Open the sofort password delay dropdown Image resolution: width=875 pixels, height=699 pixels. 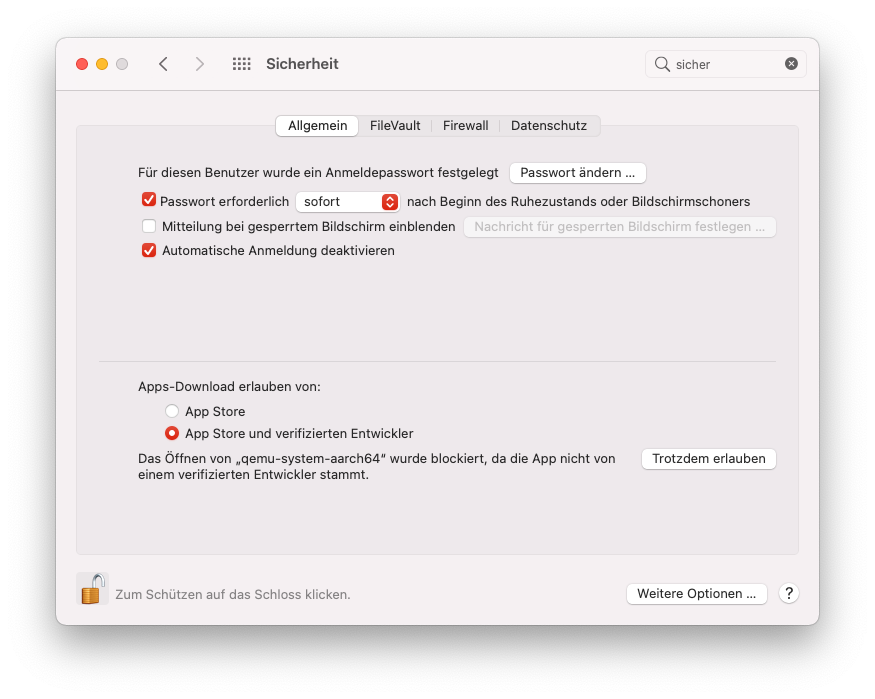348,201
